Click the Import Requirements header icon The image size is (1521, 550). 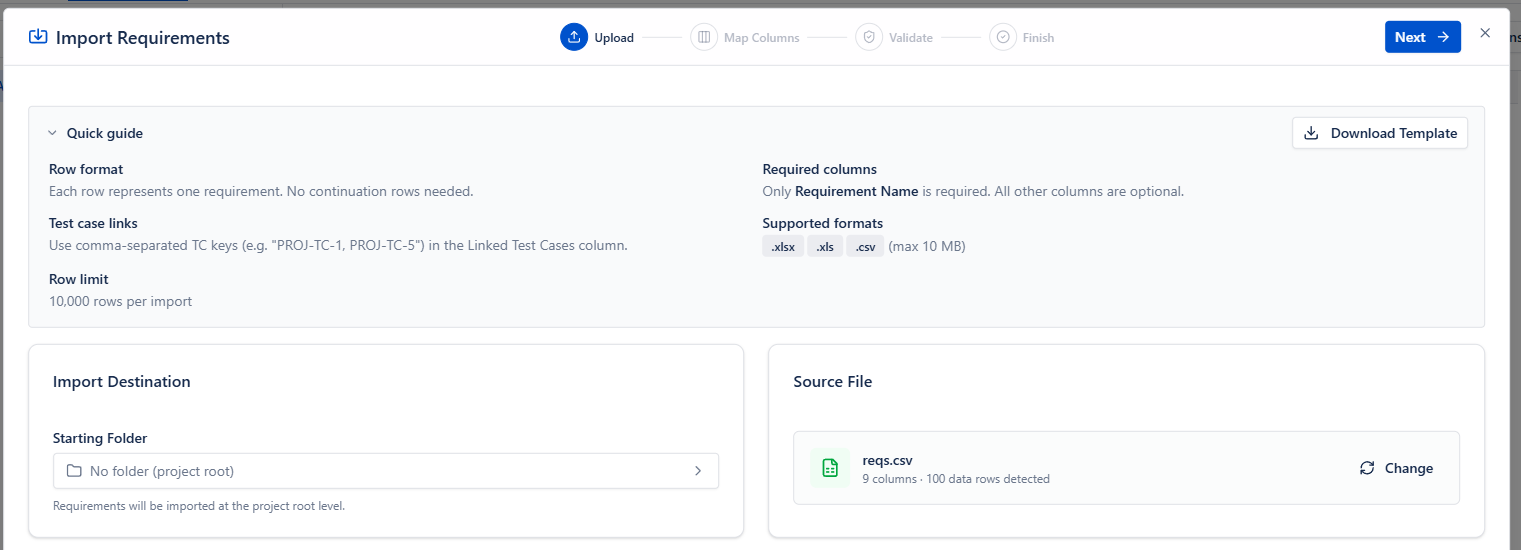pos(38,37)
